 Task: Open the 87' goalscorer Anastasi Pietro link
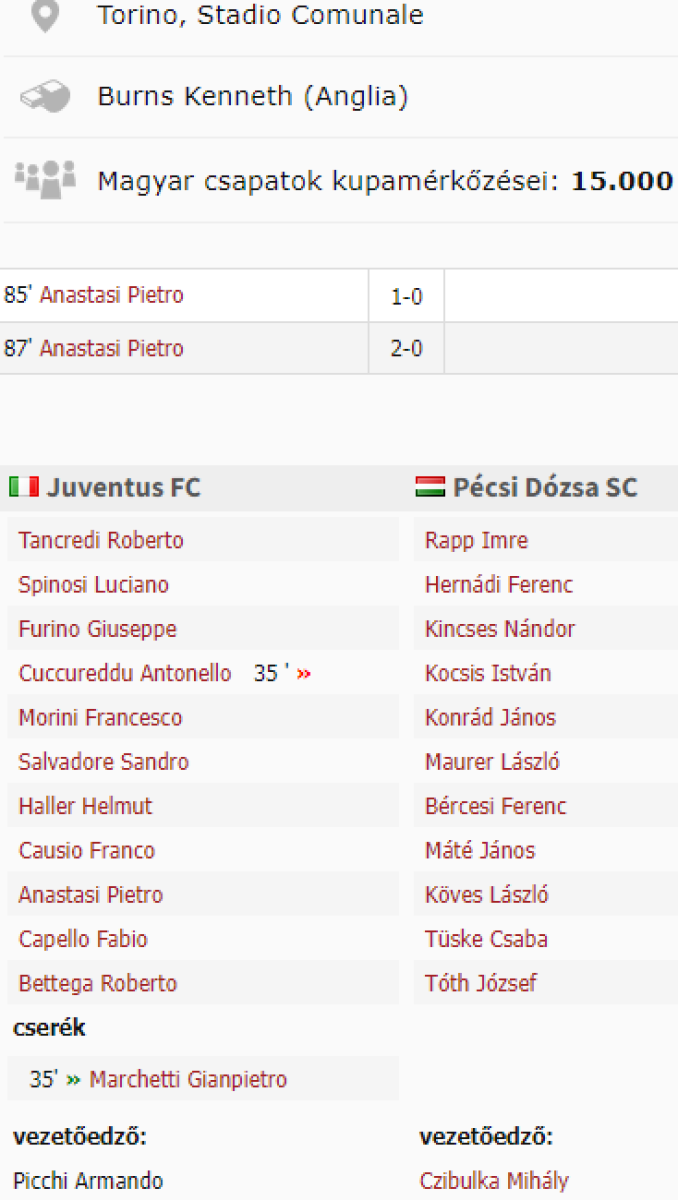pyautogui.click(x=112, y=349)
